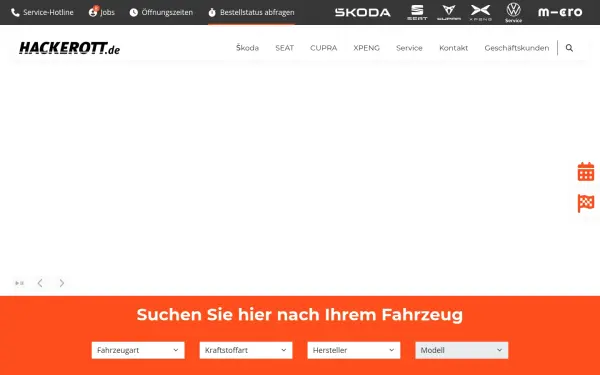The height and width of the screenshot is (375, 600).
Task: Click the stopwatch icon beside Bestellstatus abfragen
Action: click(212, 13)
